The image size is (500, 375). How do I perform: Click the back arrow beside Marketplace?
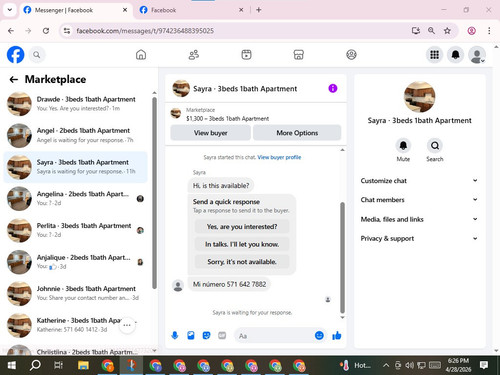14,79
